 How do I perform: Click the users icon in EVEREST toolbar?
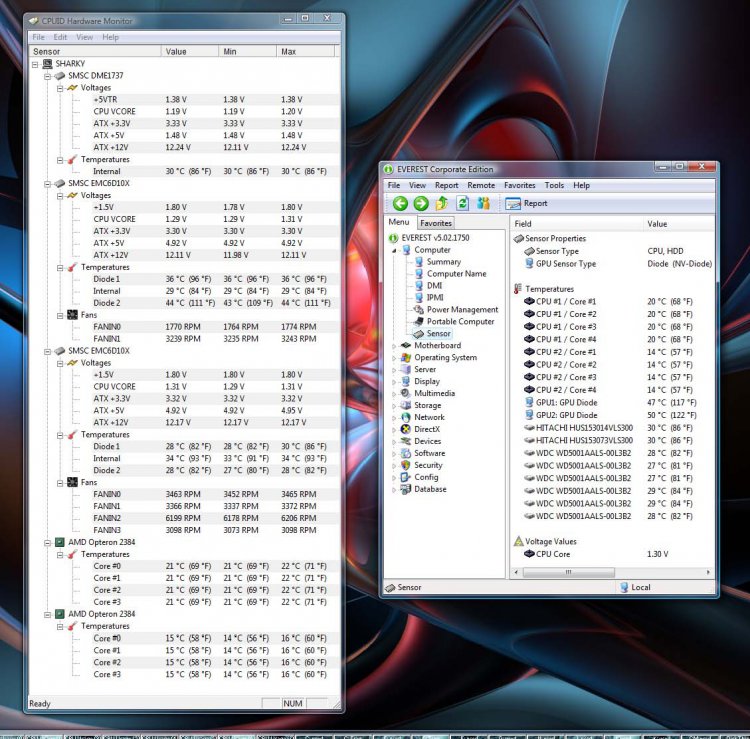pos(483,203)
